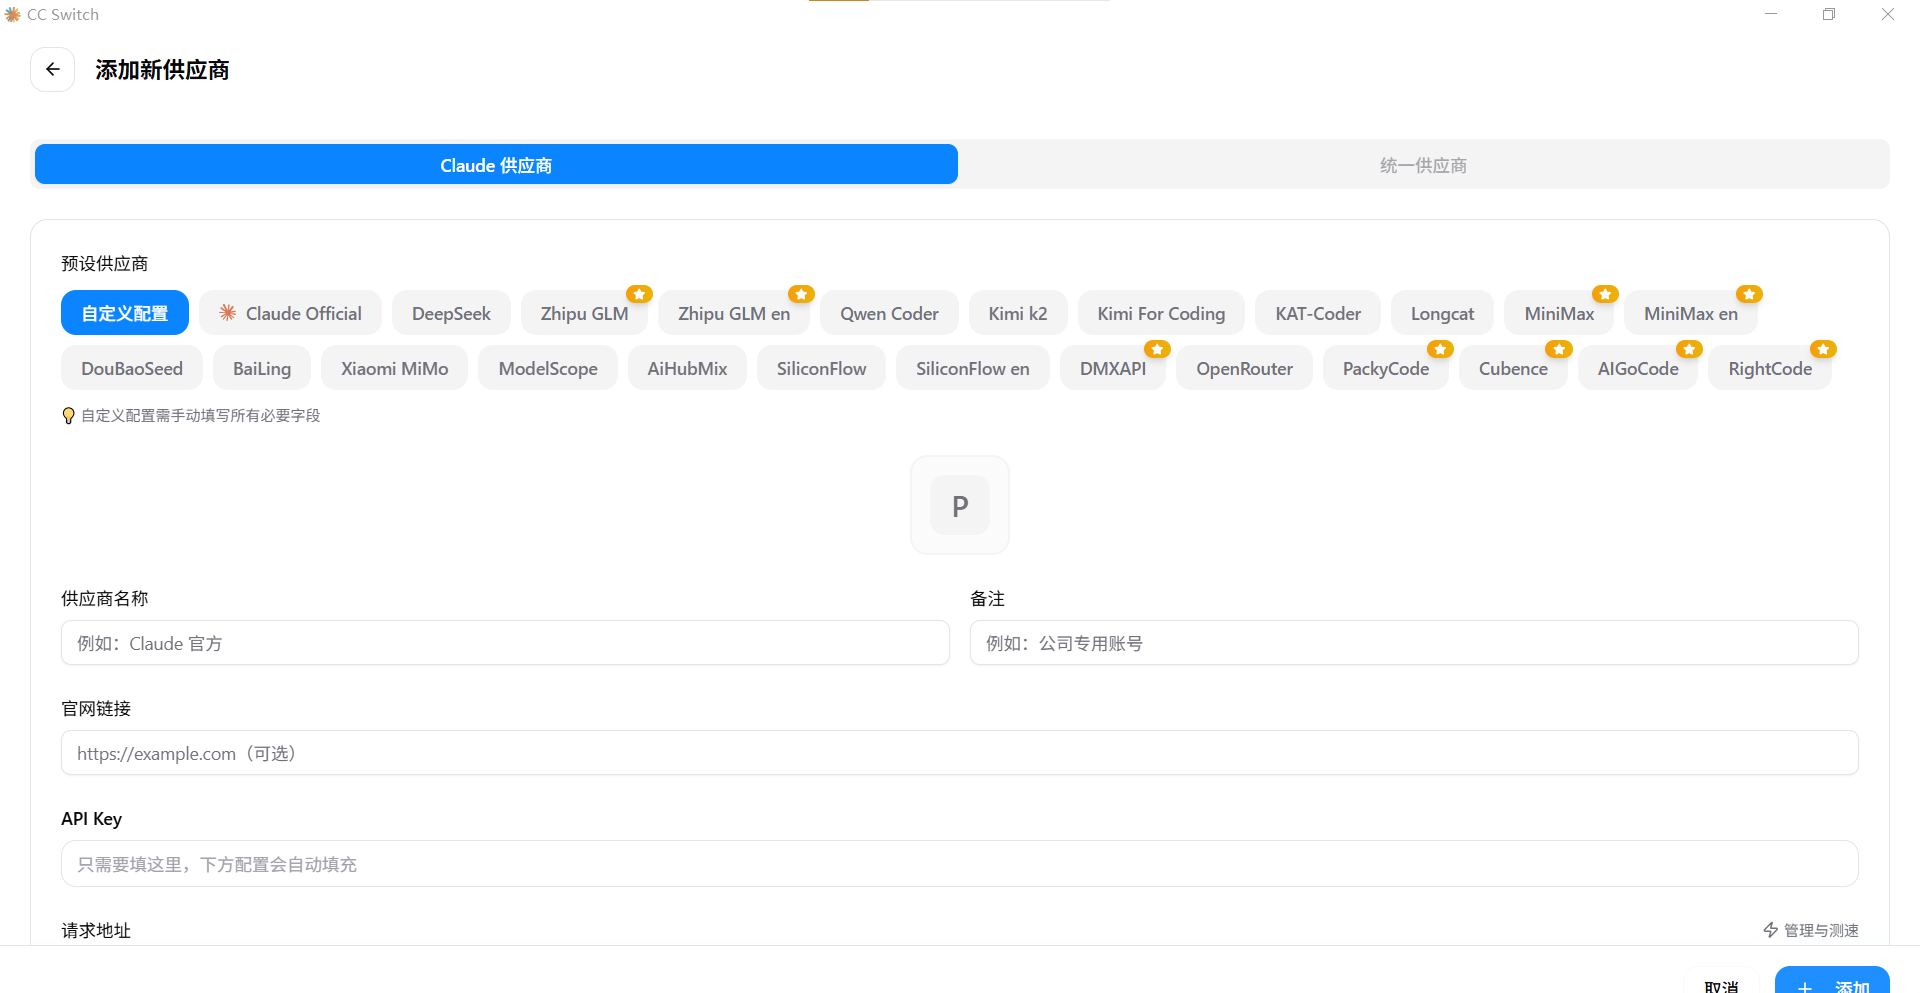Select the DouBaoSeed preset
Image resolution: width=1920 pixels, height=993 pixels.
[x=132, y=368]
